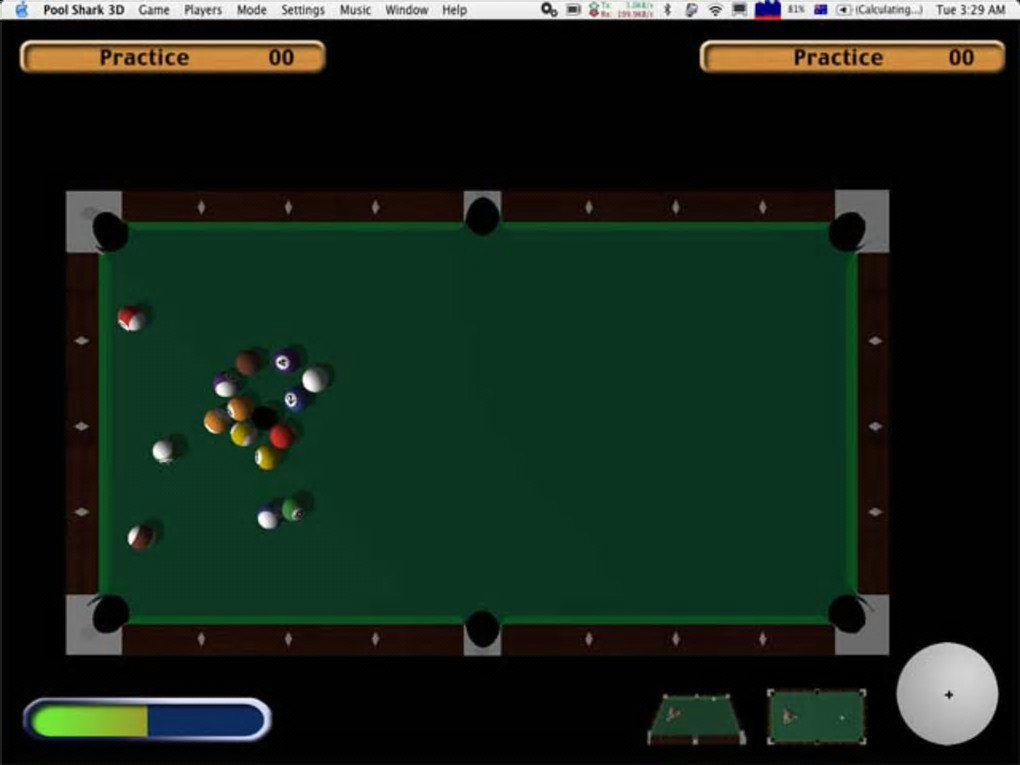Click the bottom-left corner pocket
This screenshot has width=1020, height=765.
(110, 614)
